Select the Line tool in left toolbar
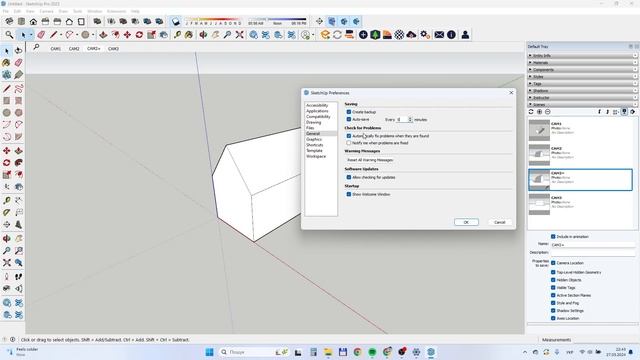Screen dimensions: 640x360 tap(7, 89)
